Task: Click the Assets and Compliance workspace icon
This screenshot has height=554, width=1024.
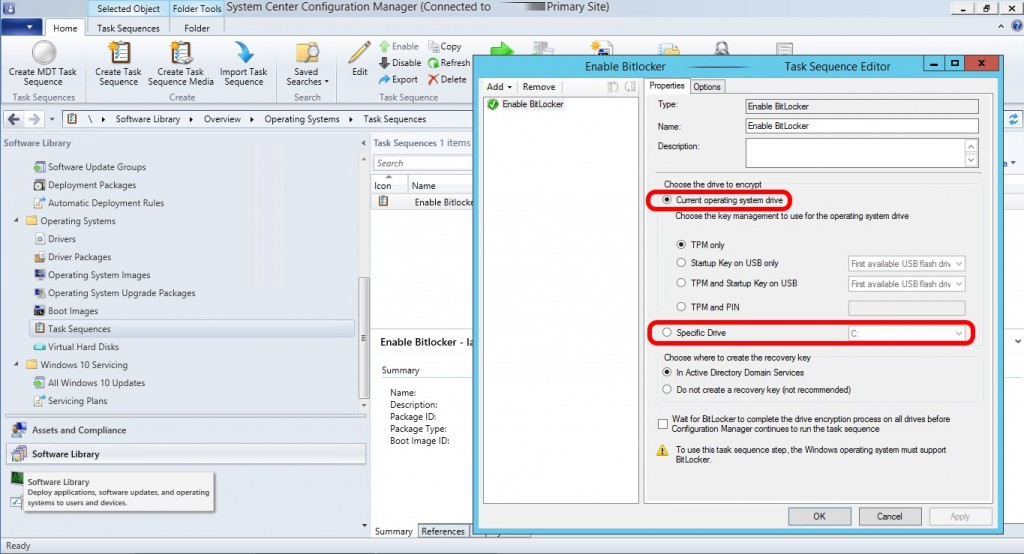Action: [19, 430]
